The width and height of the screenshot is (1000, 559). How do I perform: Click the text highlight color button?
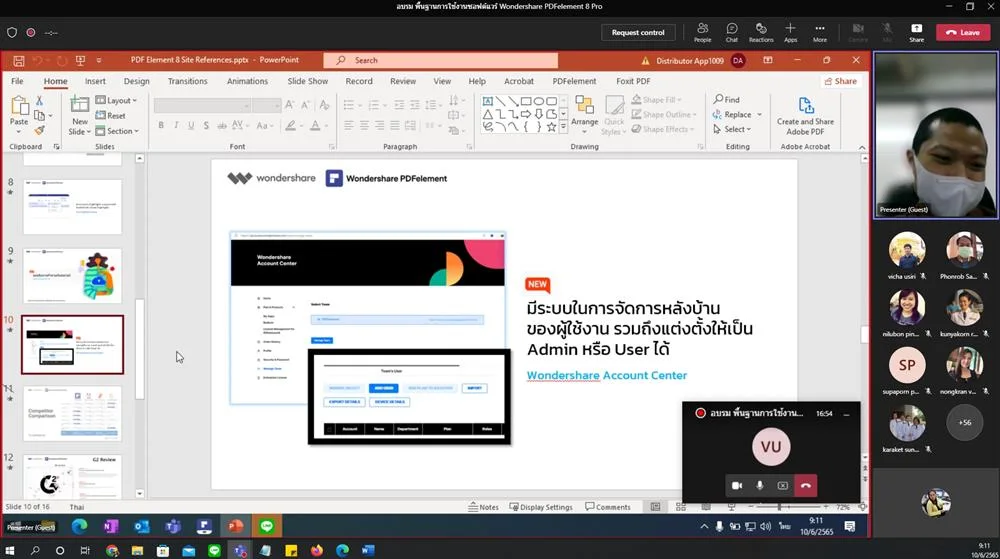coord(291,126)
